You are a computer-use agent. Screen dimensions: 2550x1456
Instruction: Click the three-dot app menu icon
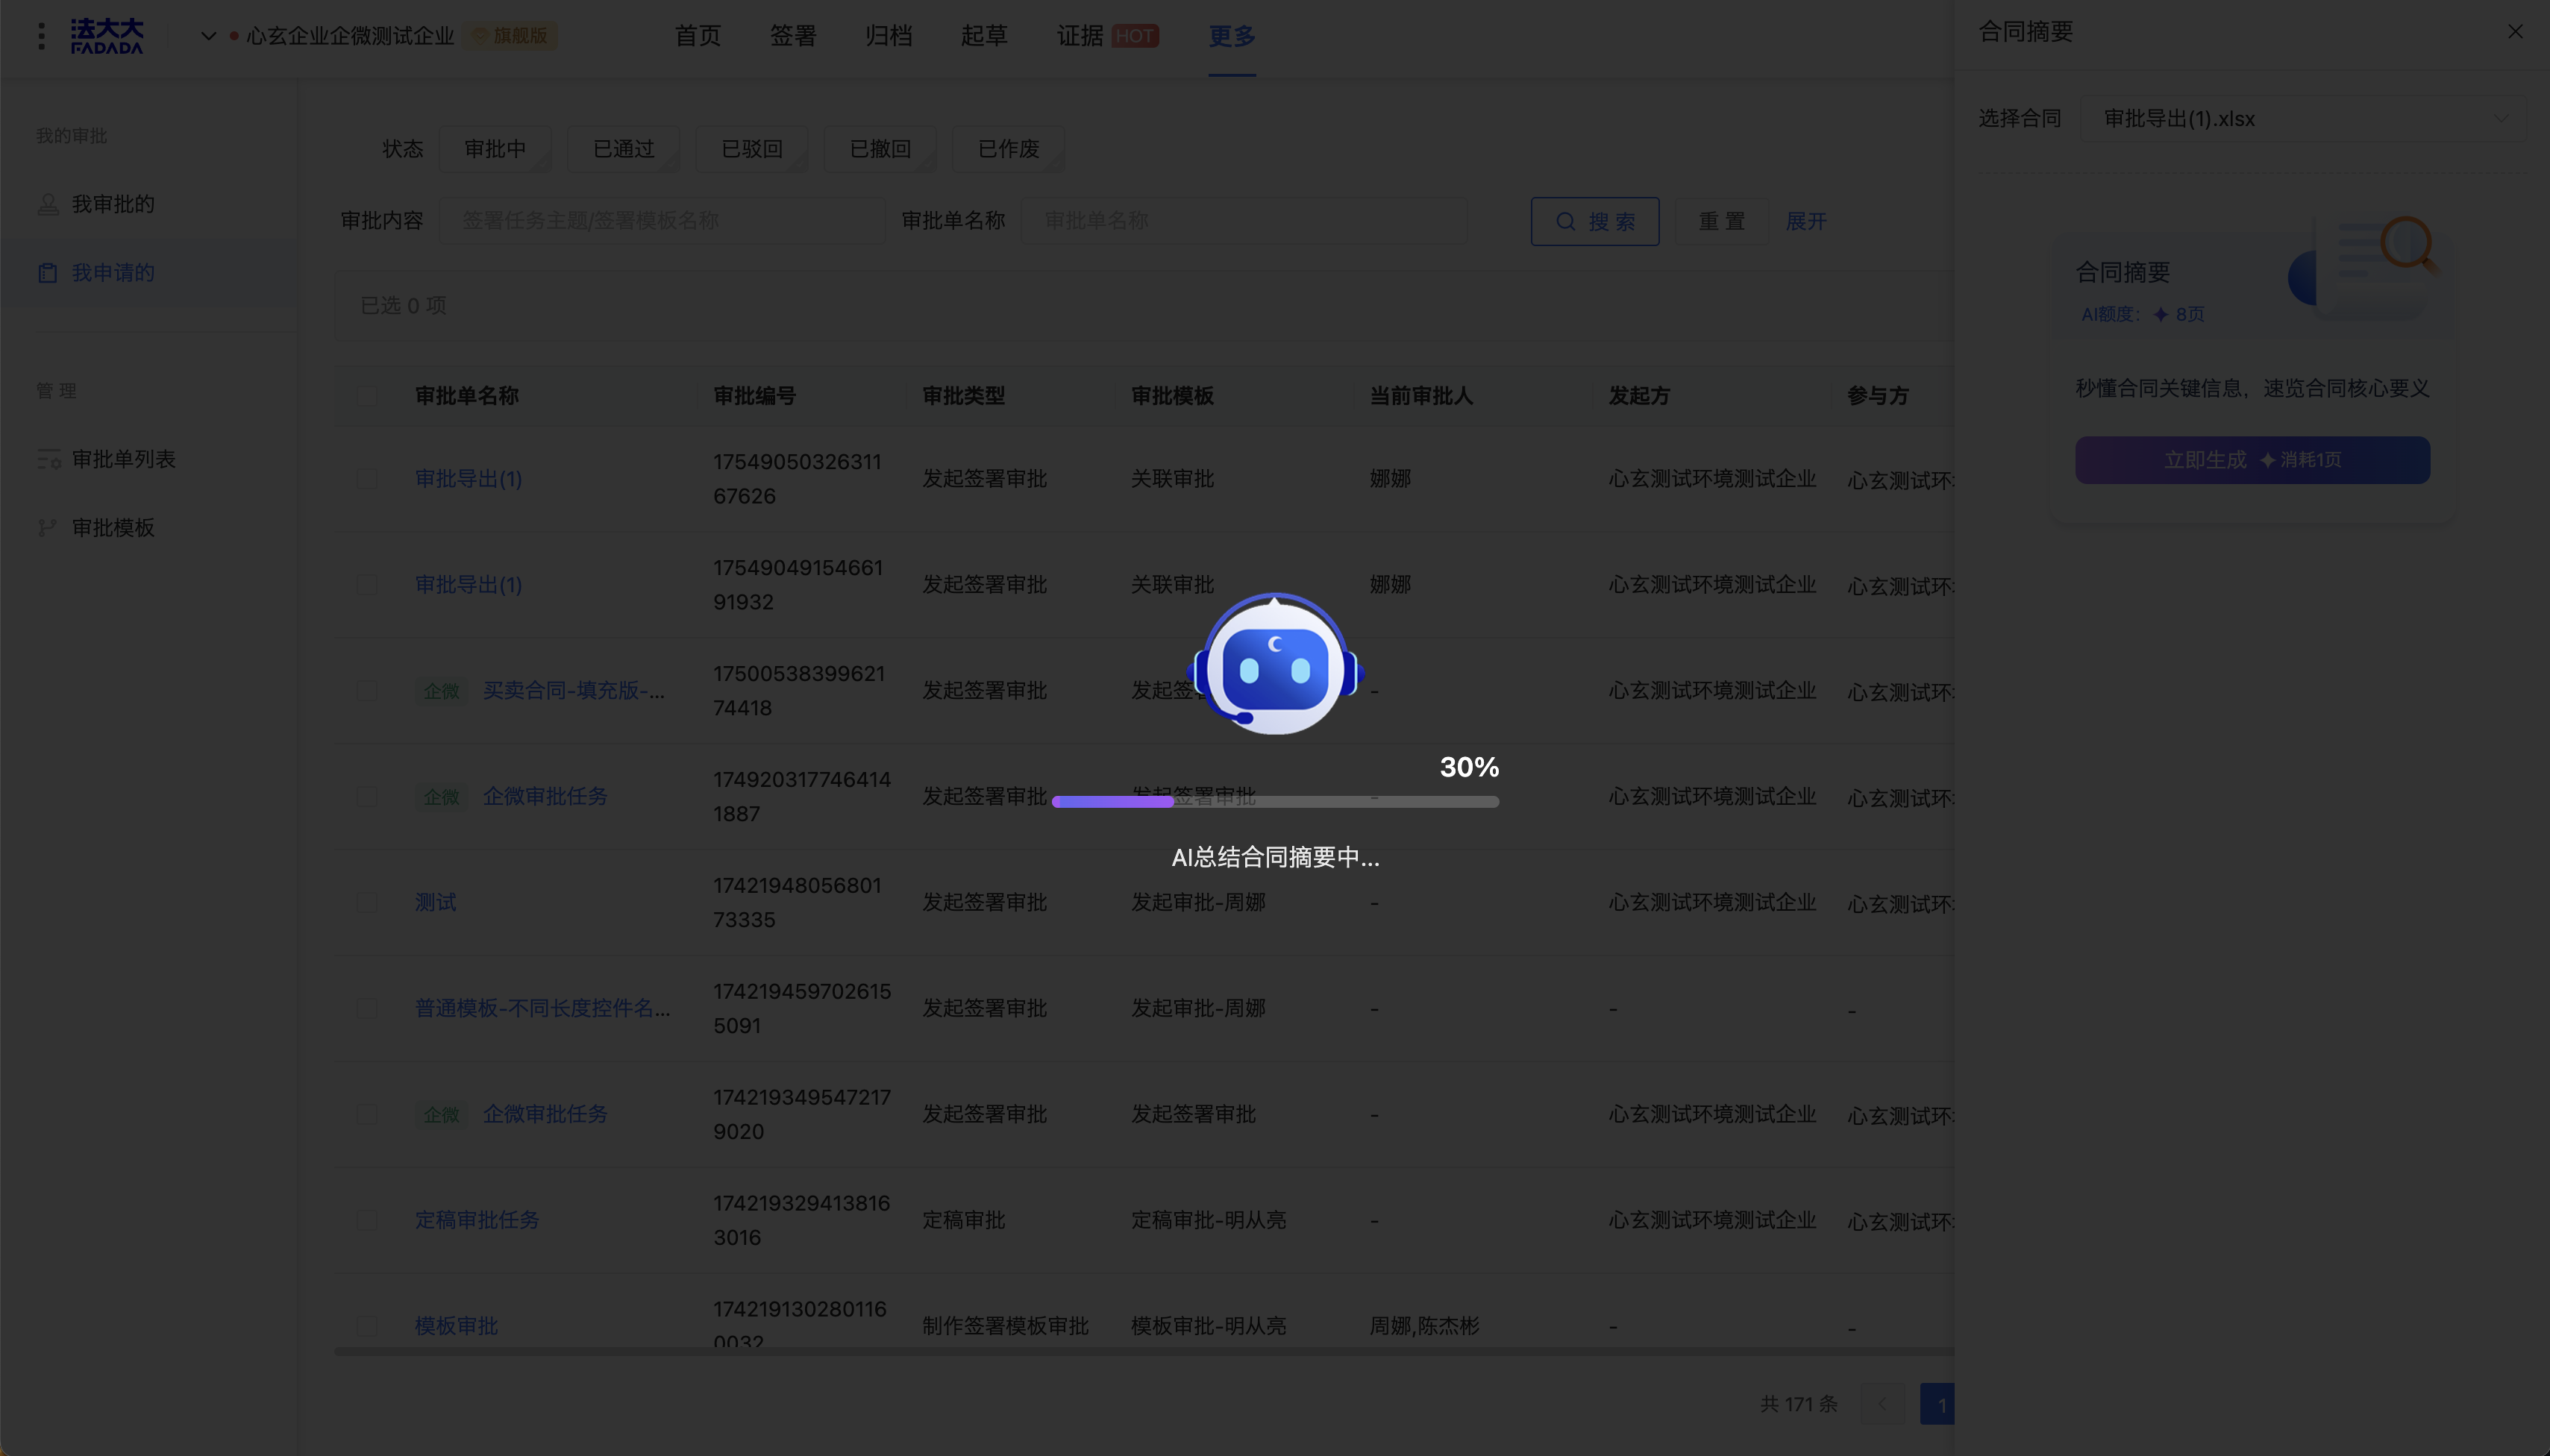click(x=41, y=36)
